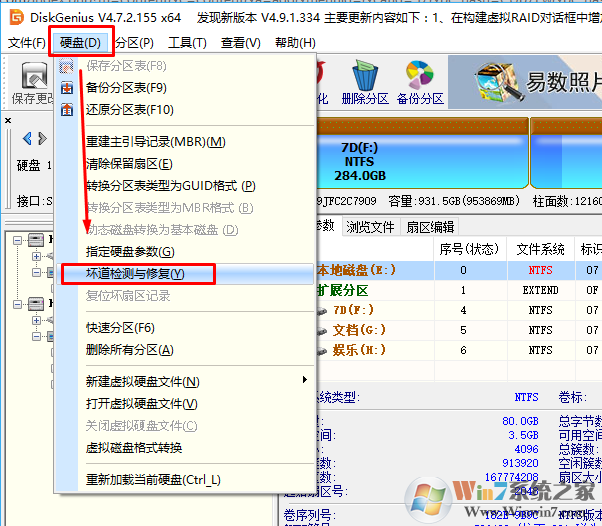Viewport: 602px width, 526px height.
Task: Click the drive icon beside 7D(F:) row
Action: click(x=322, y=311)
